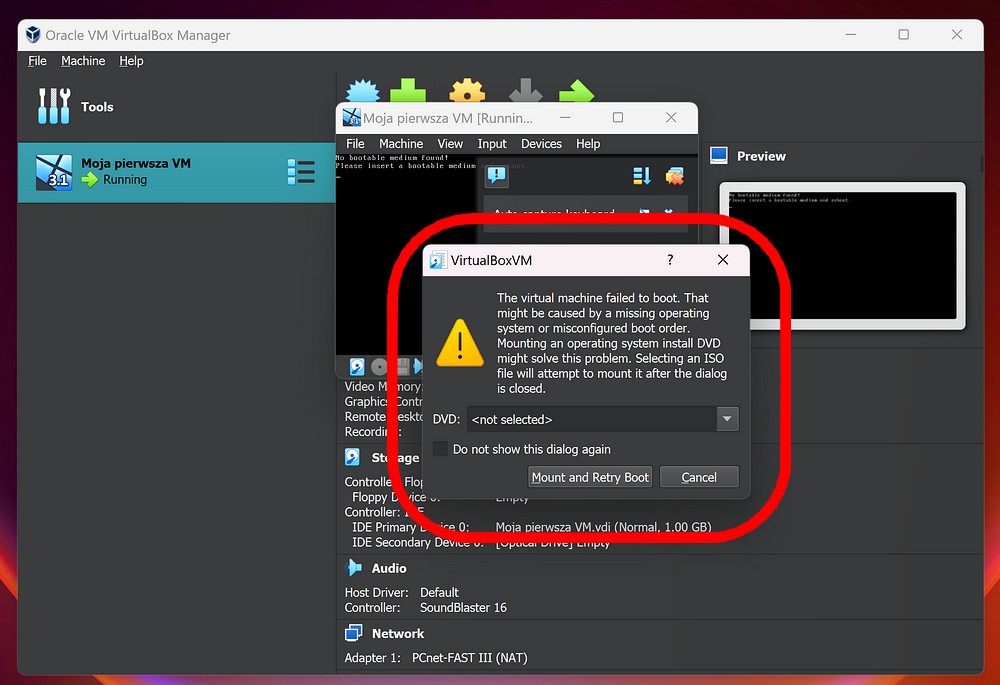Click the Windows 3.1 OS icon of the VM entry
The image size is (1000, 685).
click(x=54, y=172)
